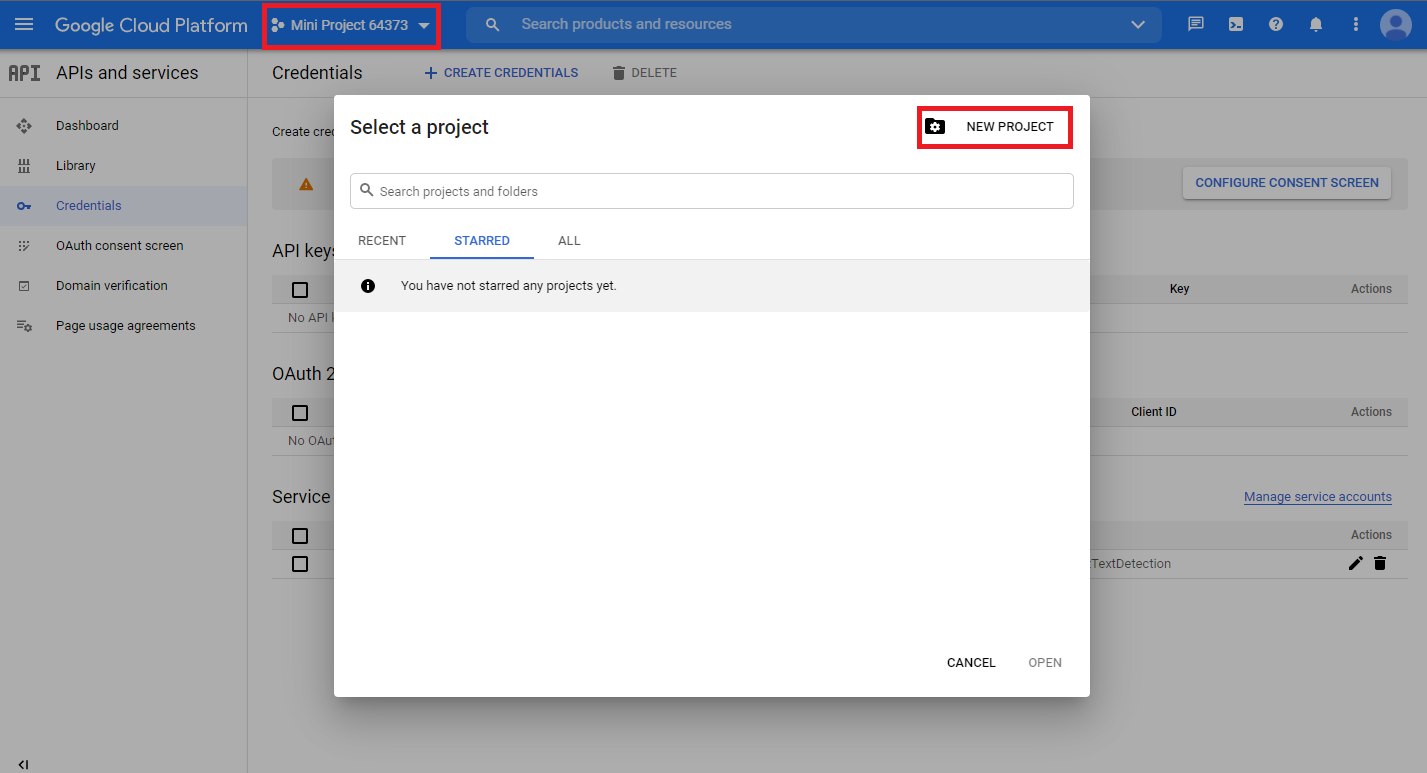Screen dimensions: 1427x773
Task: Open OAuth consent screen in sidebar
Action: [120, 246]
